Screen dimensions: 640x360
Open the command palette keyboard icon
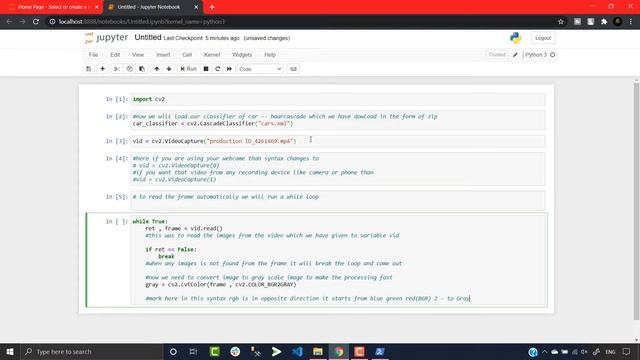pos(293,69)
